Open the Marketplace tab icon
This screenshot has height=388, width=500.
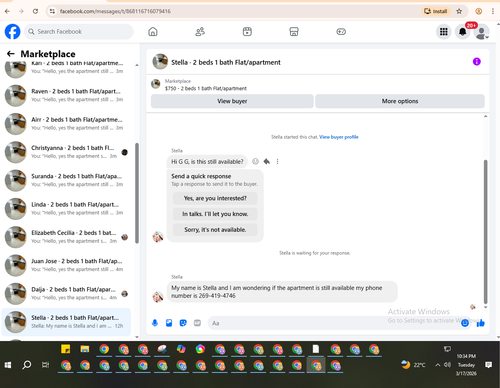294,32
